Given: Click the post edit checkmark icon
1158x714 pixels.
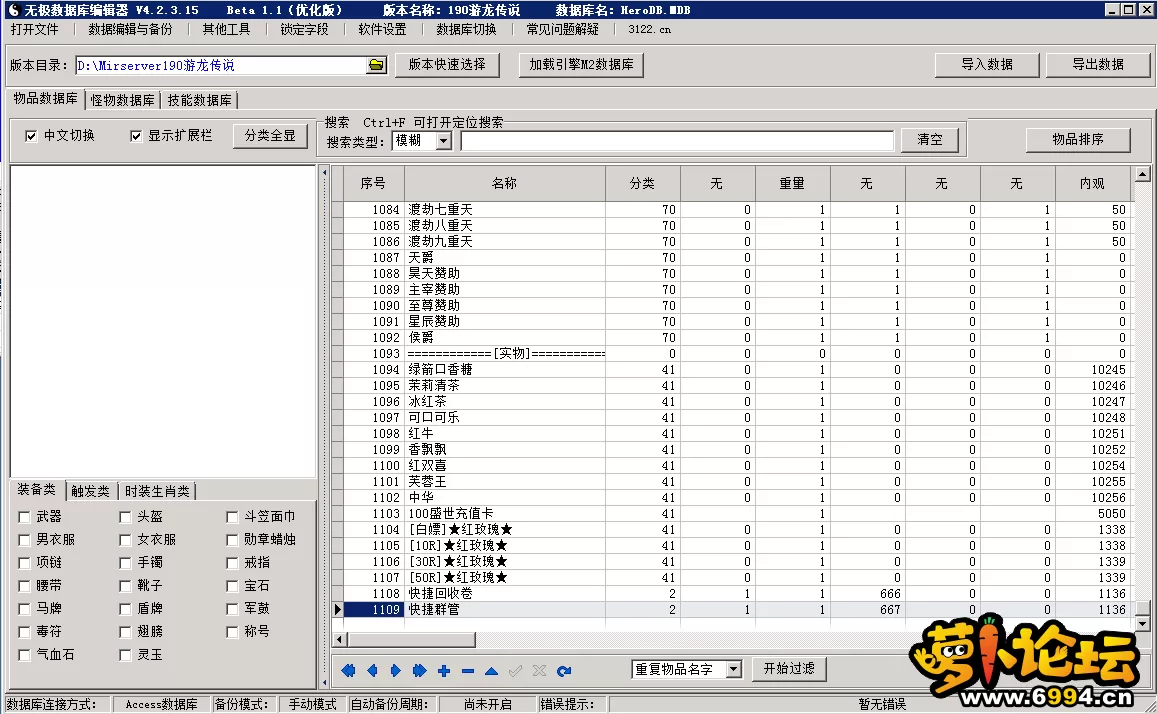Looking at the screenshot, I should 515,670.
